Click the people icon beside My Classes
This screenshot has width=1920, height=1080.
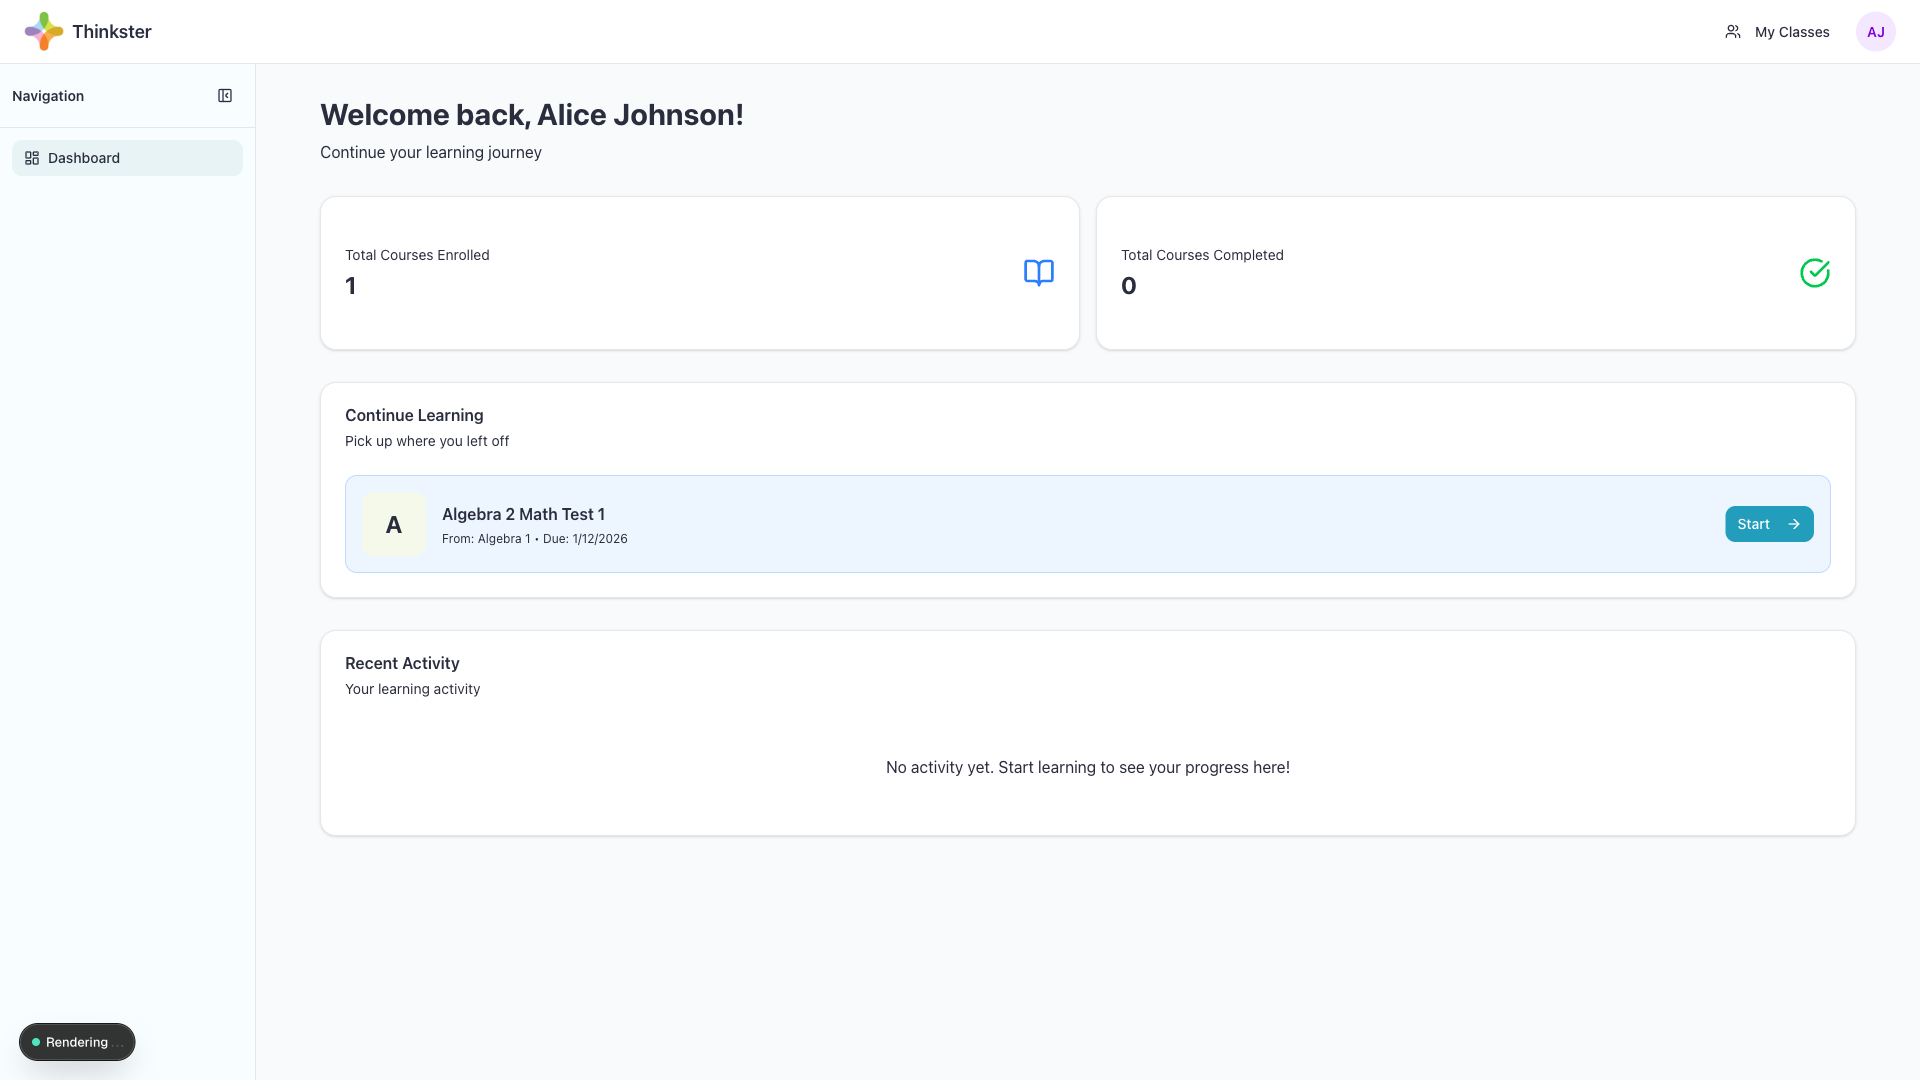click(x=1733, y=31)
